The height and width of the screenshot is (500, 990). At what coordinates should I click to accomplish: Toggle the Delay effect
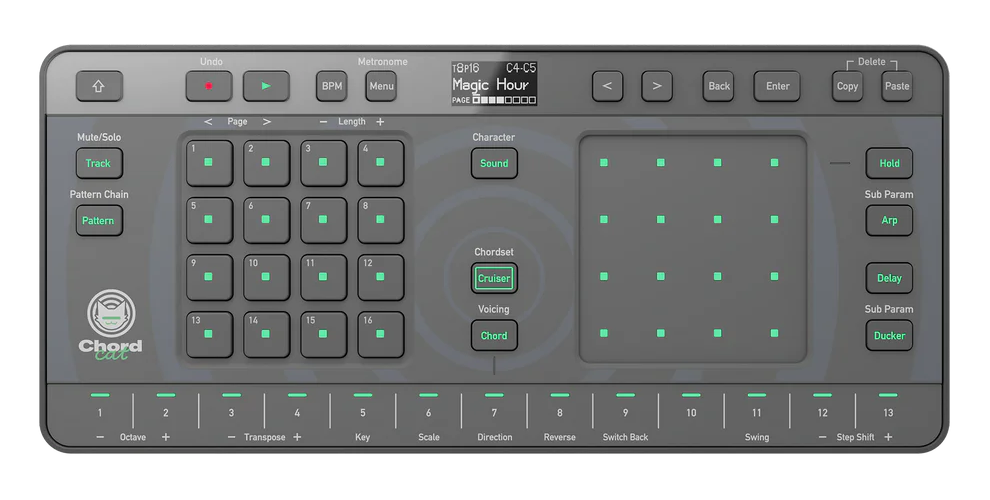click(x=889, y=278)
